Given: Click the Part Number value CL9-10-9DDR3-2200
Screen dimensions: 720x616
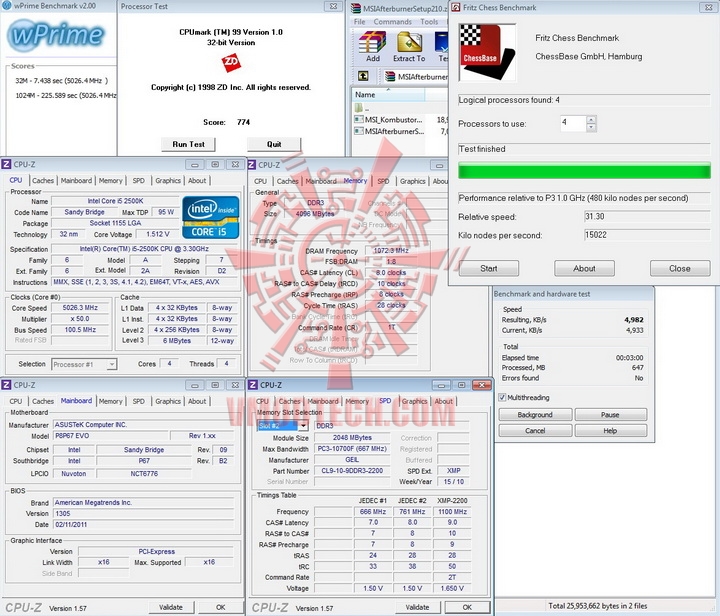Looking at the screenshot, I should click(352, 470).
